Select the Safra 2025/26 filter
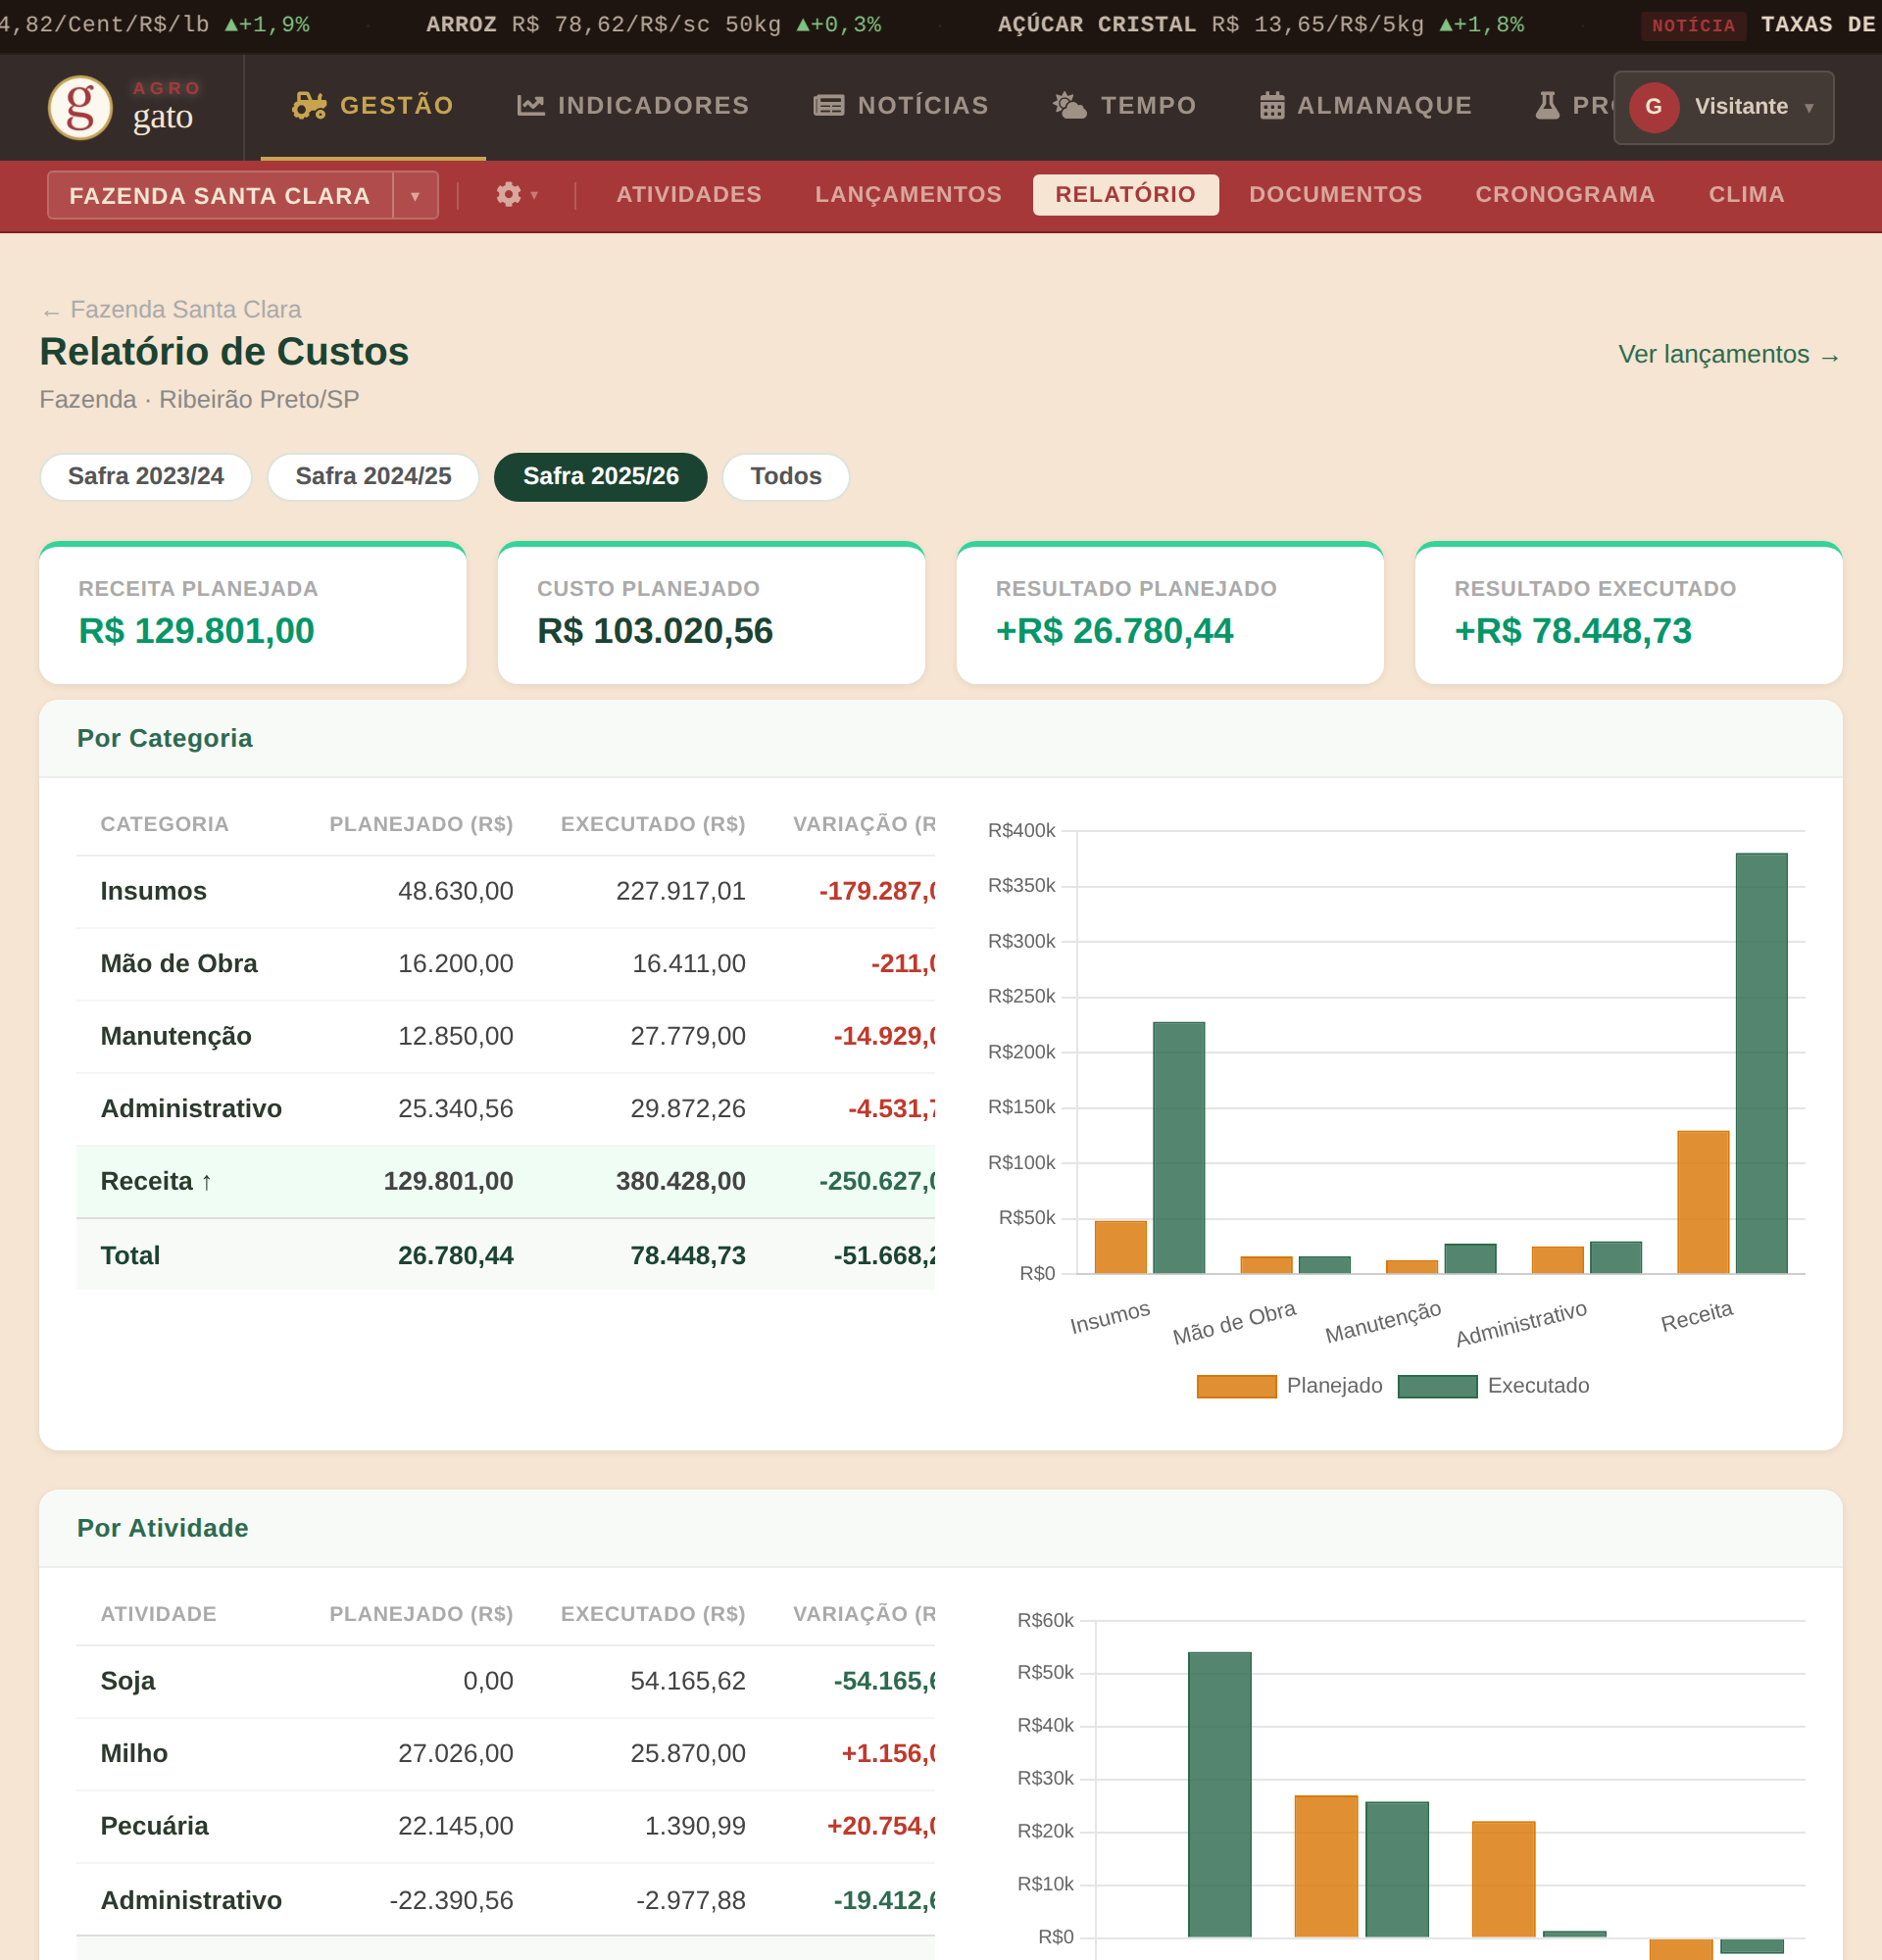This screenshot has width=1882, height=1960. point(601,476)
